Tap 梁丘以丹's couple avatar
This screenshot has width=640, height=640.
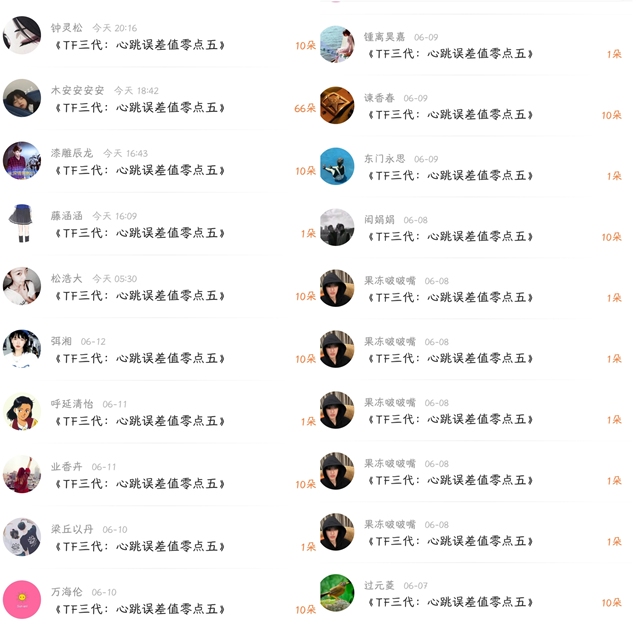tap(22, 537)
